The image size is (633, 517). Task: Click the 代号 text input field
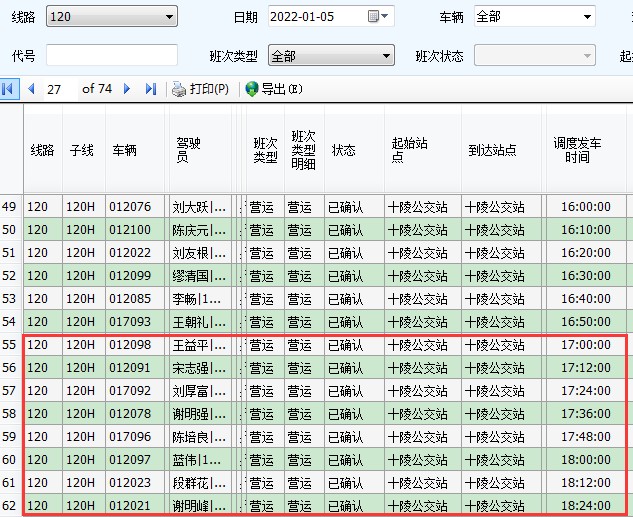pos(111,56)
